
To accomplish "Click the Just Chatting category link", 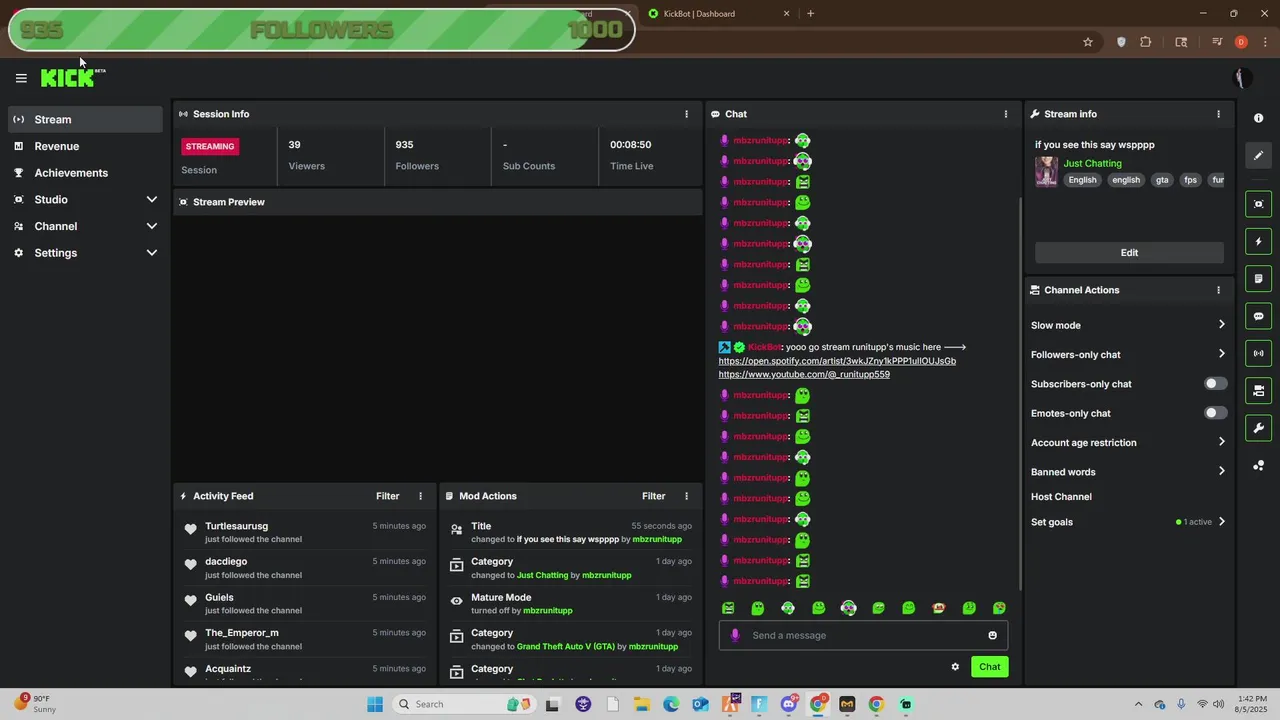I will tap(1092, 163).
